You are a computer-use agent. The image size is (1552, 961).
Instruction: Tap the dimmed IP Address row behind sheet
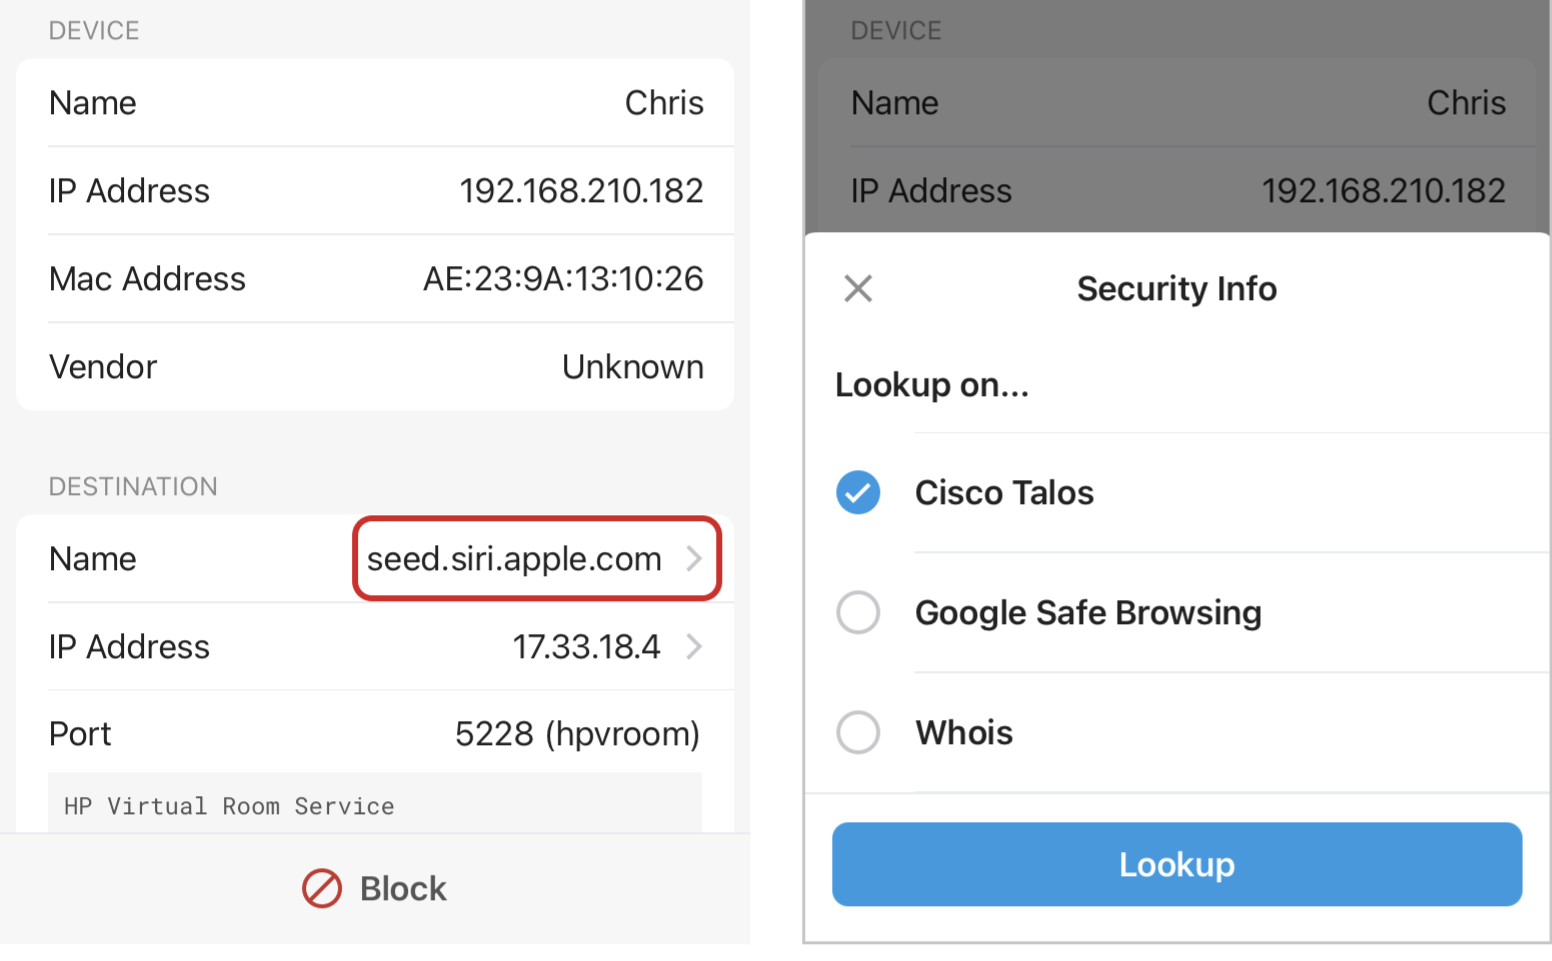pos(1177,190)
